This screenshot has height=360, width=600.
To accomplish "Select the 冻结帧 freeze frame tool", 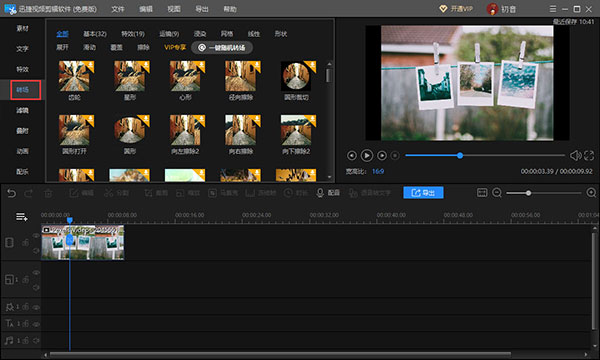I will (261, 193).
